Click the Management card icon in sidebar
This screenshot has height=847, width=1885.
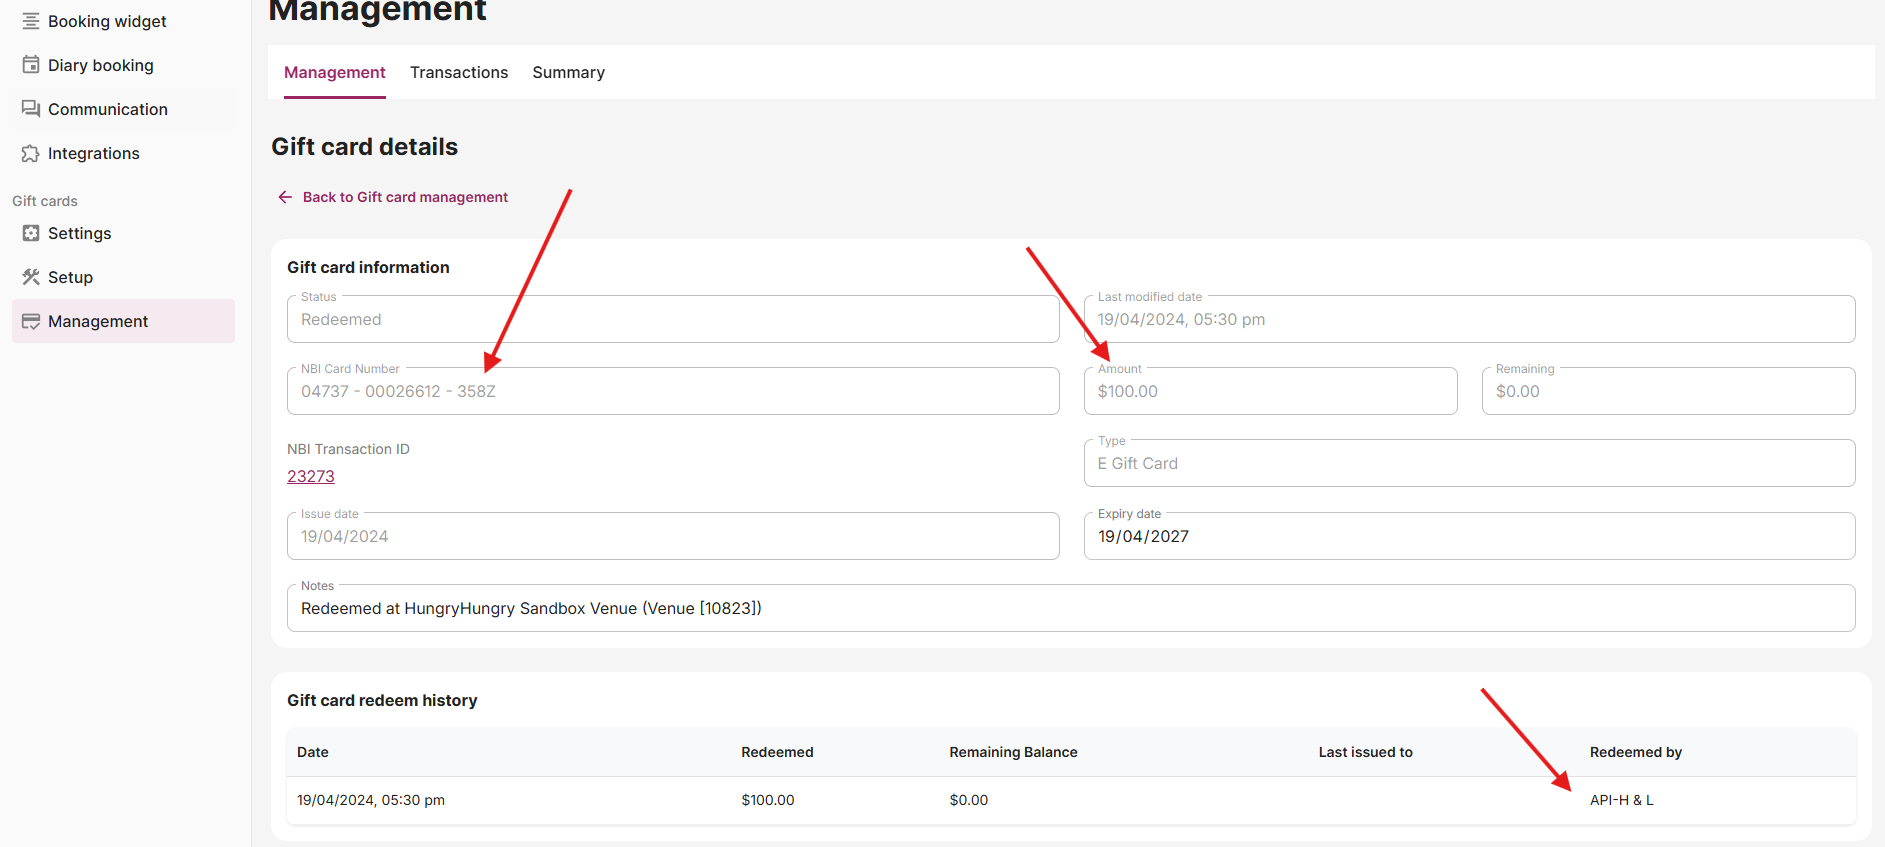[31, 321]
